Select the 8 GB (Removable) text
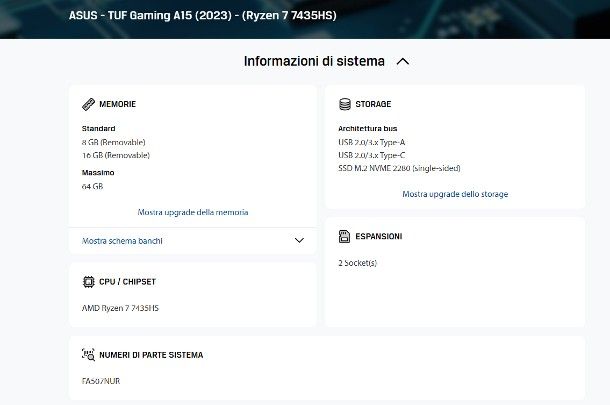This screenshot has height=405, width=610. [114, 142]
